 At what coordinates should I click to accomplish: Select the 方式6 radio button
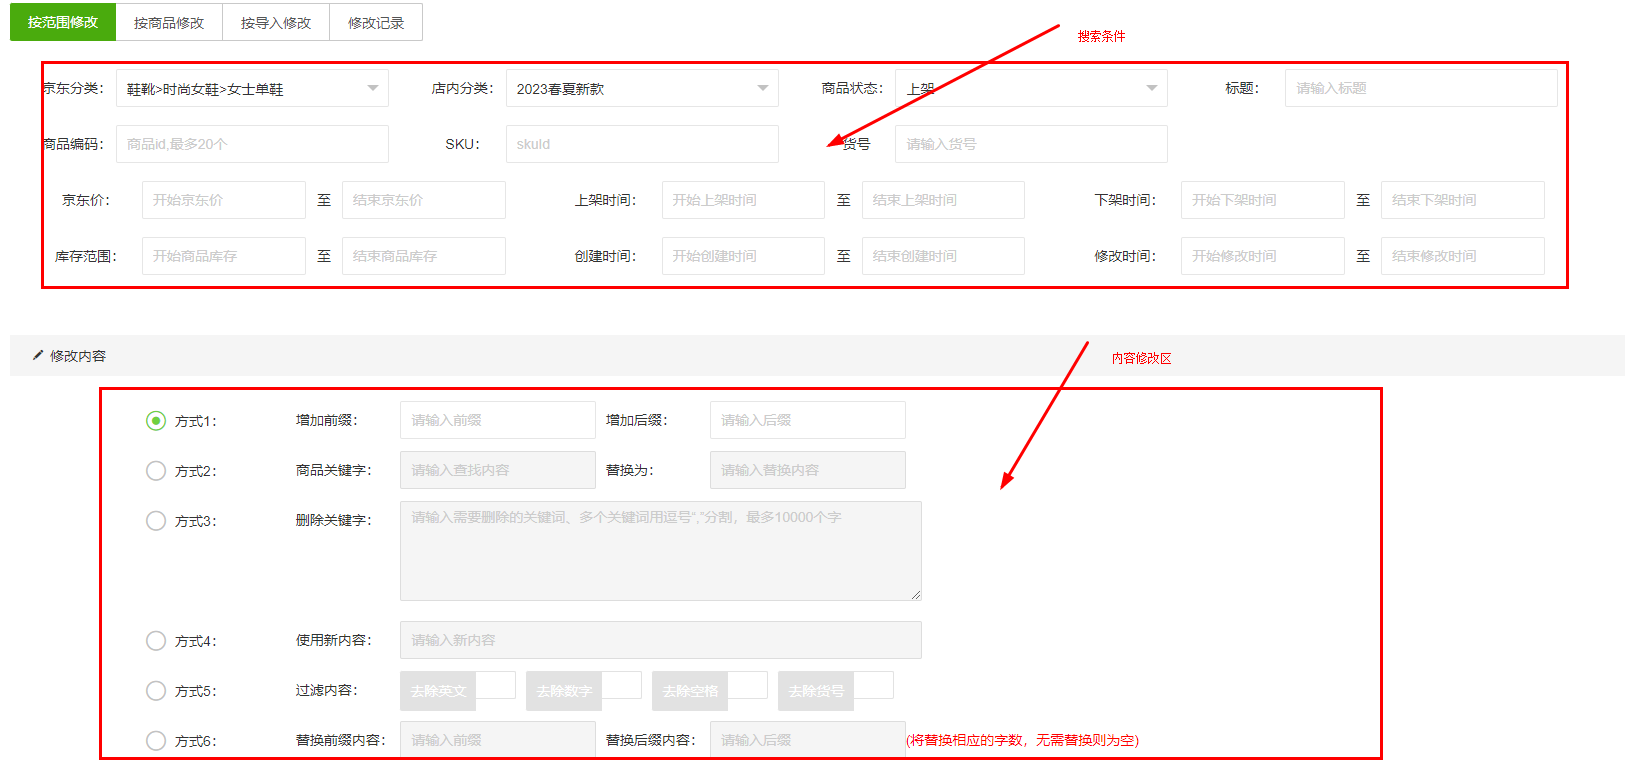coord(156,741)
